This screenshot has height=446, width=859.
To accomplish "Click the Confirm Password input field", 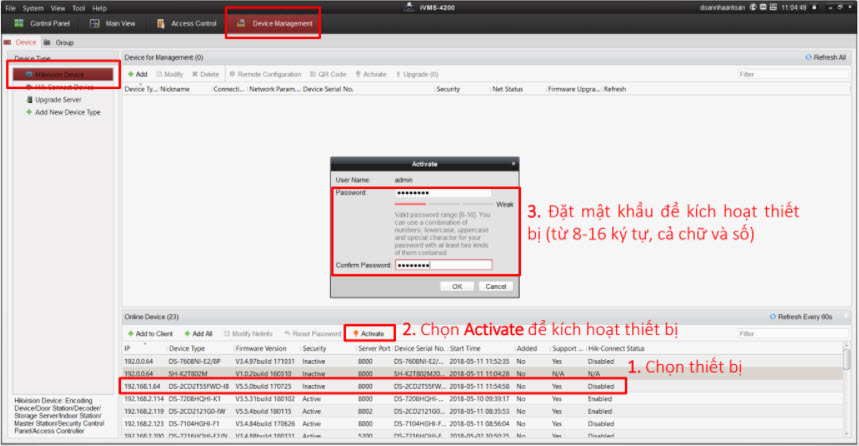I will point(443,265).
